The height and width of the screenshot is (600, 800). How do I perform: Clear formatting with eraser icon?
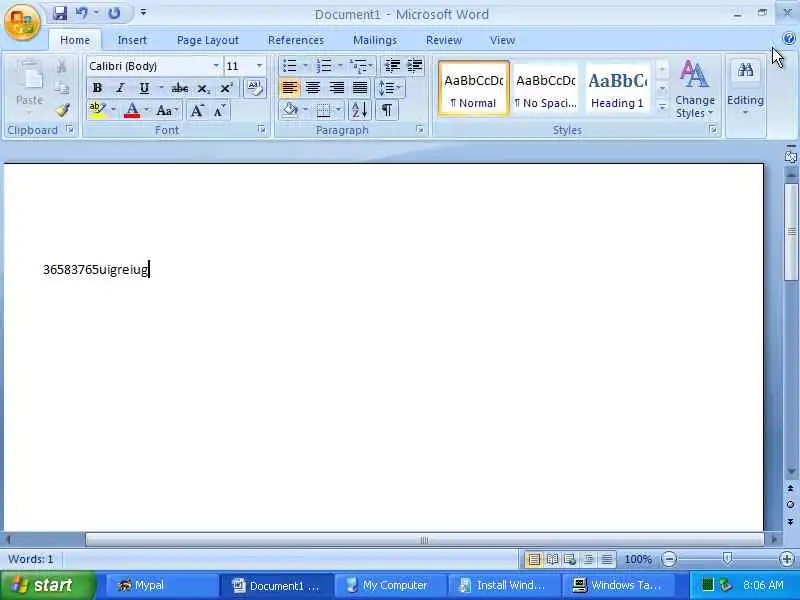pyautogui.click(x=255, y=88)
